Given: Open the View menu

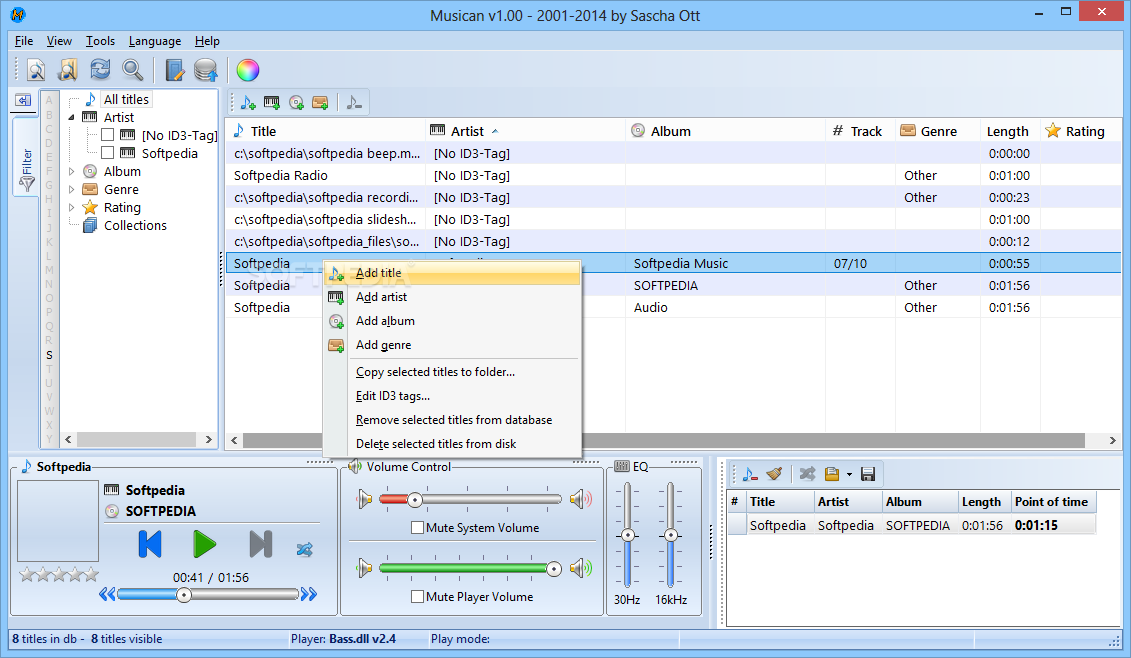Looking at the screenshot, I should click(59, 41).
